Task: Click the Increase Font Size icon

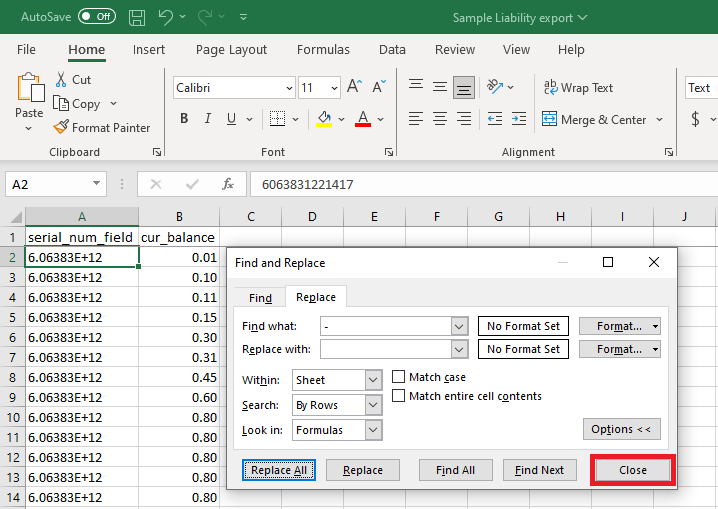Action: pos(354,87)
